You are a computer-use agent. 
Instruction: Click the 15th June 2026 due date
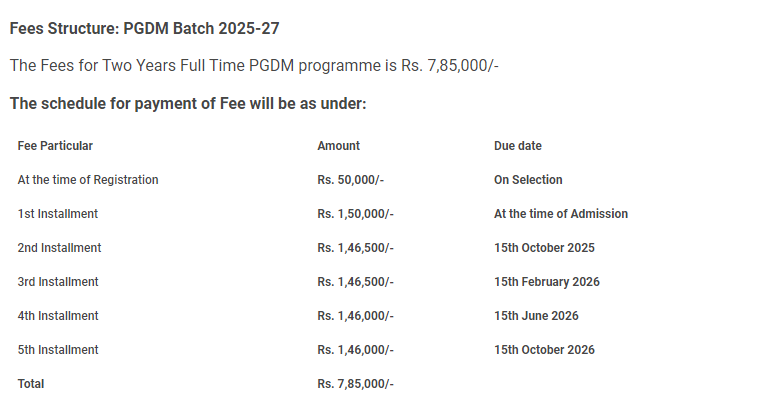[x=536, y=316]
